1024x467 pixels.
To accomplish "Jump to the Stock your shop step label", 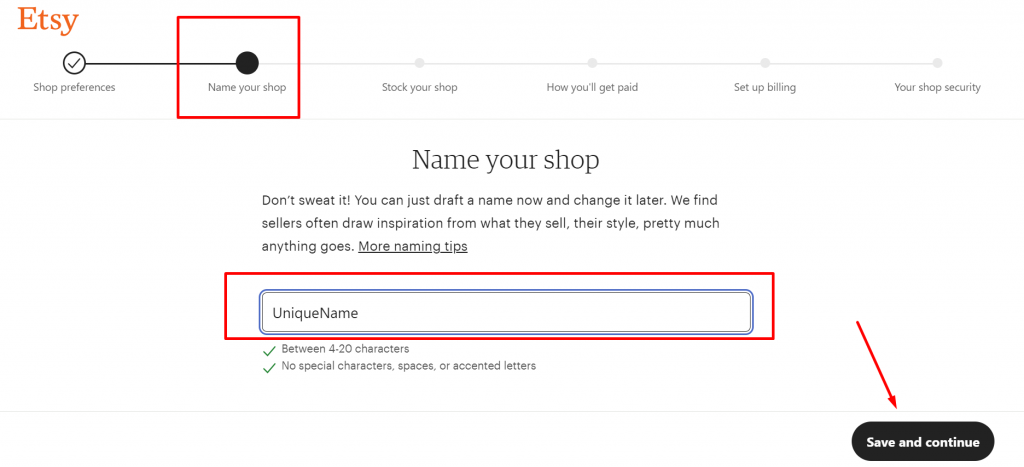I will coord(419,87).
